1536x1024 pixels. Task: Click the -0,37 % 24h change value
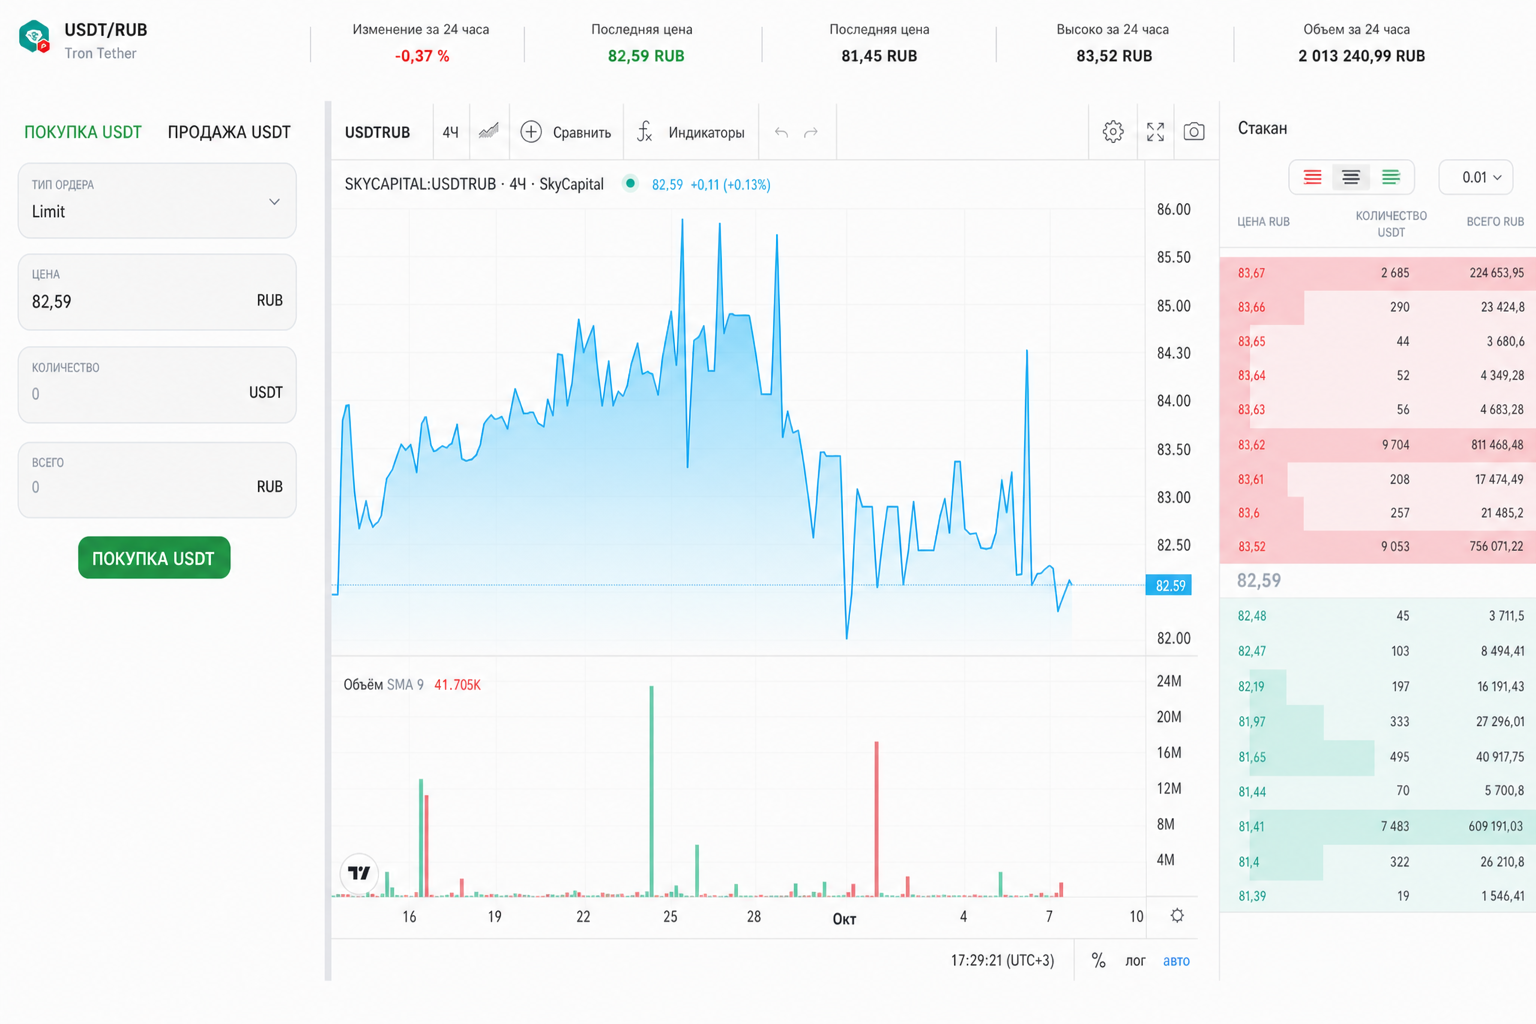pos(421,56)
